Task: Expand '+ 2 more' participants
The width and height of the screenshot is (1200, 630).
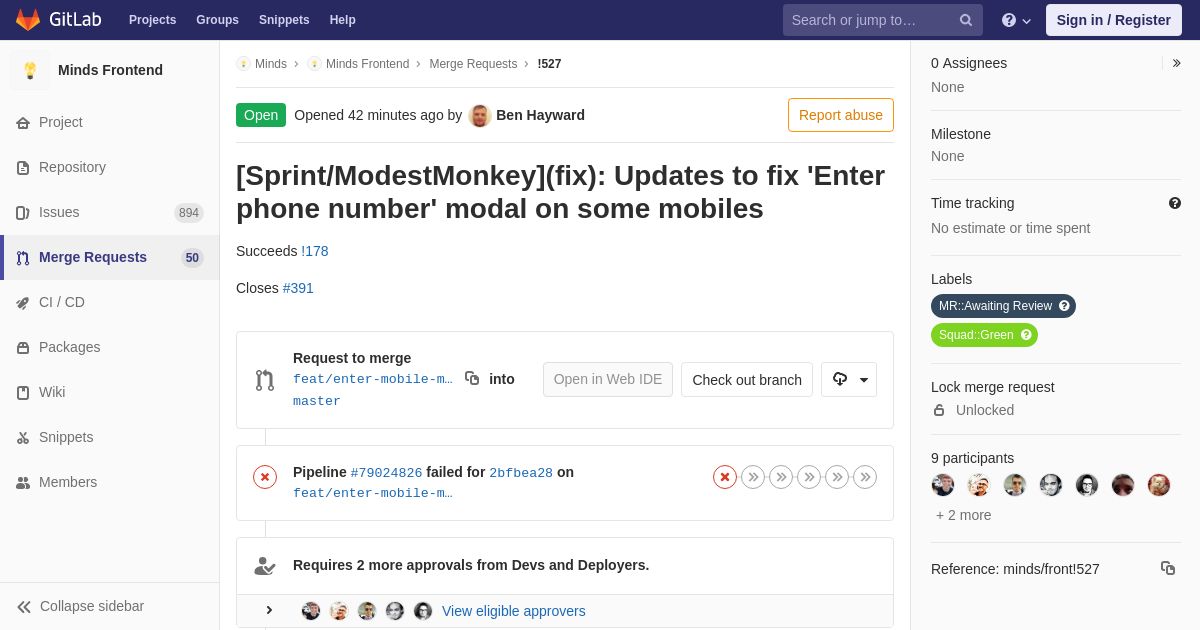Action: (964, 515)
